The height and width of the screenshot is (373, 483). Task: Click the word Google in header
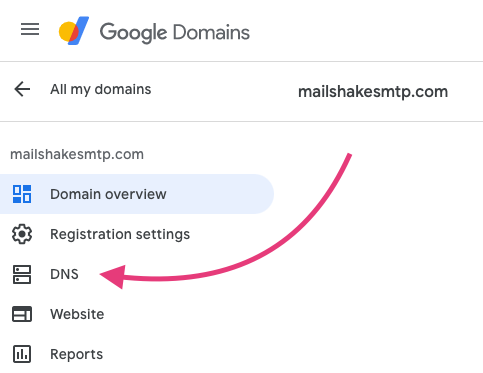coord(133,33)
